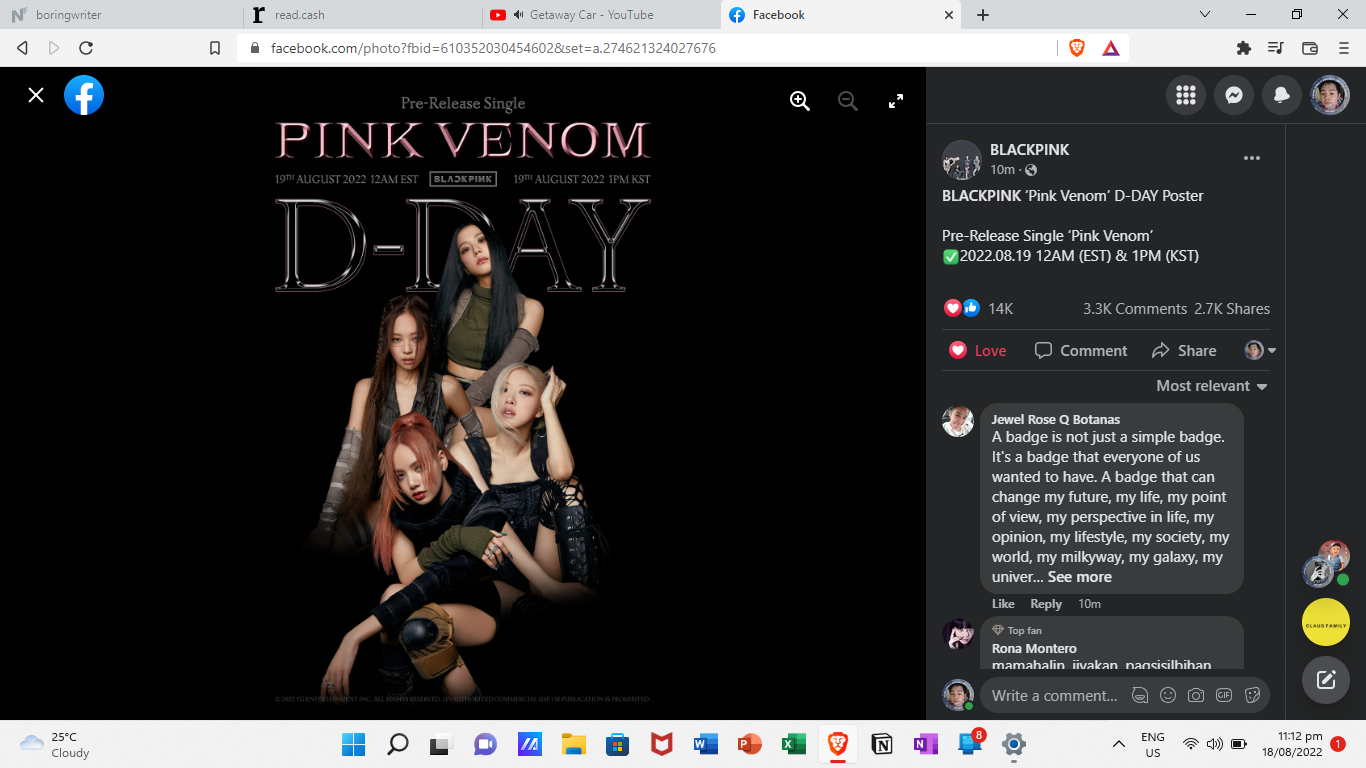The width and height of the screenshot is (1366, 768).
Task: Close the Facebook browser tab
Action: 949,15
